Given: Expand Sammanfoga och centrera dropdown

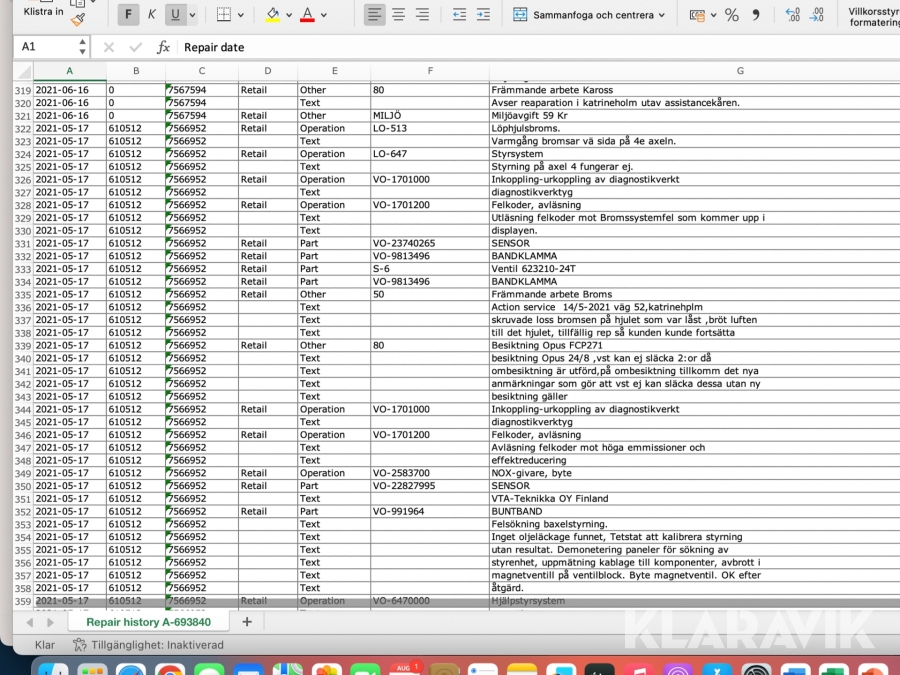Looking at the screenshot, I should click(662, 16).
